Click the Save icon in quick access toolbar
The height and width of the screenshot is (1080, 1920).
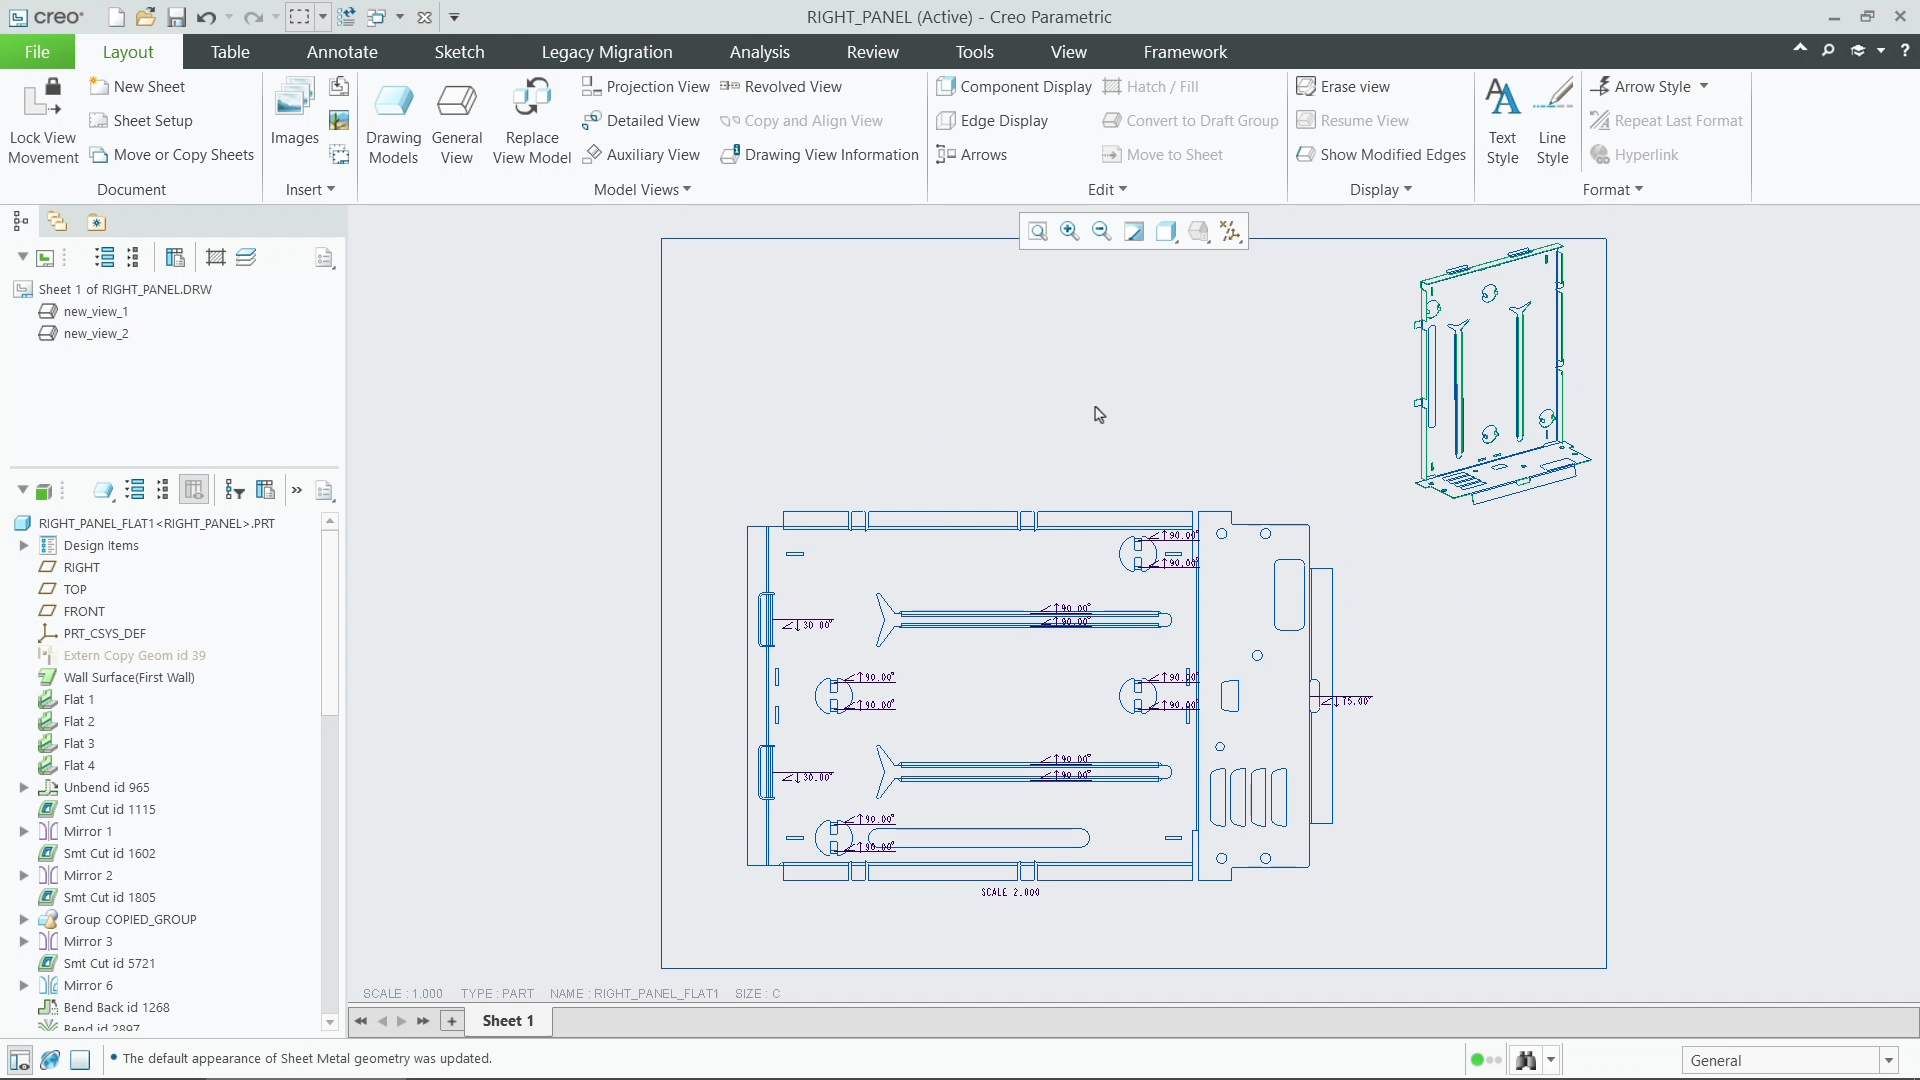pyautogui.click(x=176, y=17)
